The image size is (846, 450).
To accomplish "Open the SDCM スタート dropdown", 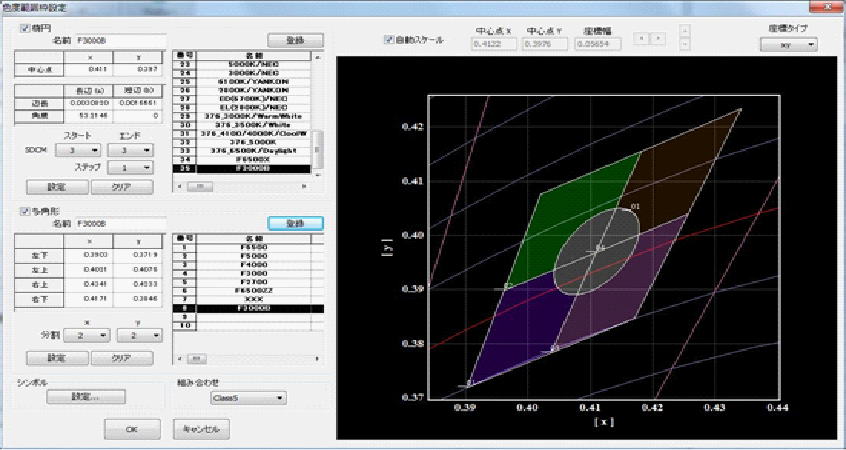I will pyautogui.click(x=78, y=150).
